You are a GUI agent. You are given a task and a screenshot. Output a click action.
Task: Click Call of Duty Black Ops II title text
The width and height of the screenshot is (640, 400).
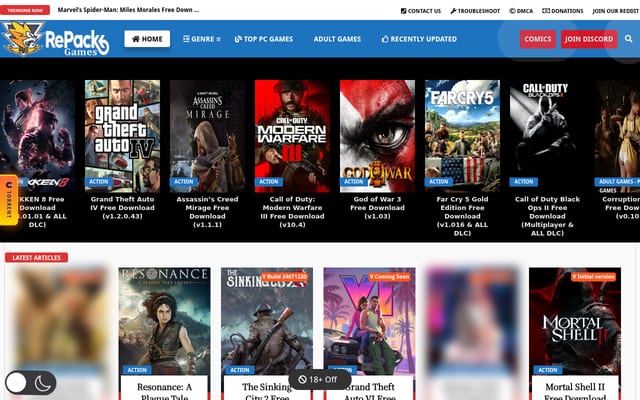[x=547, y=216]
